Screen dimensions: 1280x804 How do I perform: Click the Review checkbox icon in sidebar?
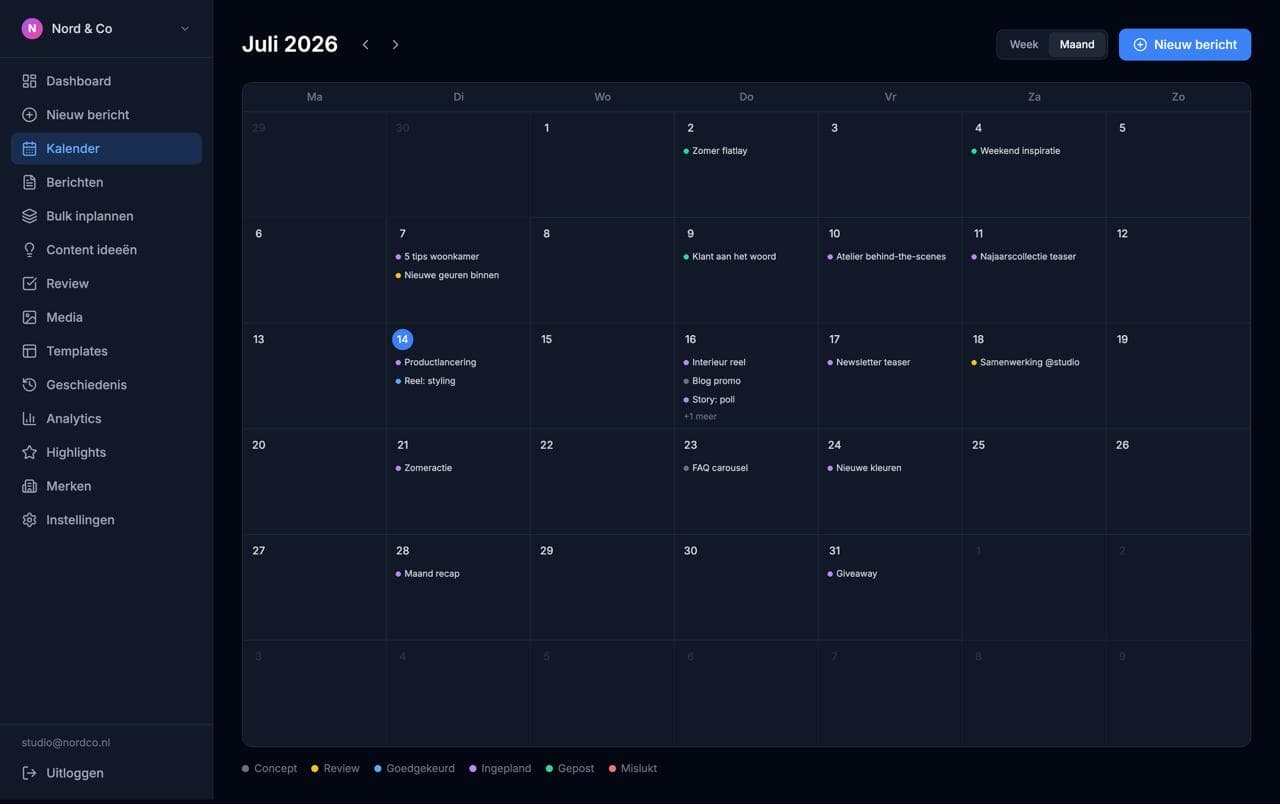coord(29,284)
